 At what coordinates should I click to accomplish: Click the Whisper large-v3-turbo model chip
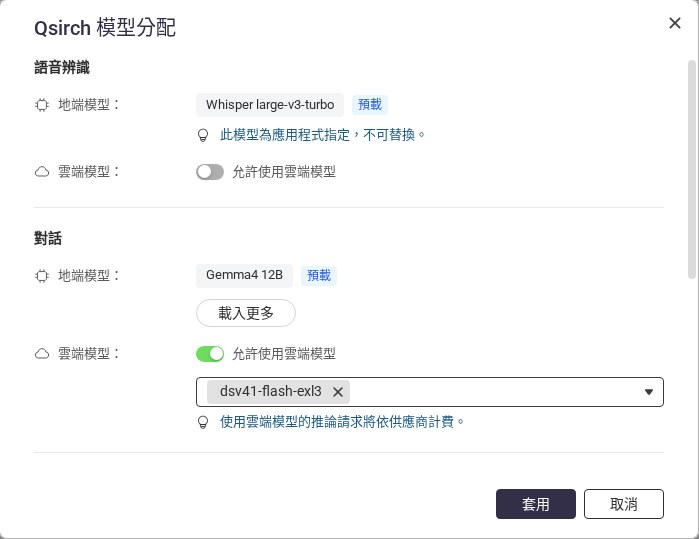[270, 105]
